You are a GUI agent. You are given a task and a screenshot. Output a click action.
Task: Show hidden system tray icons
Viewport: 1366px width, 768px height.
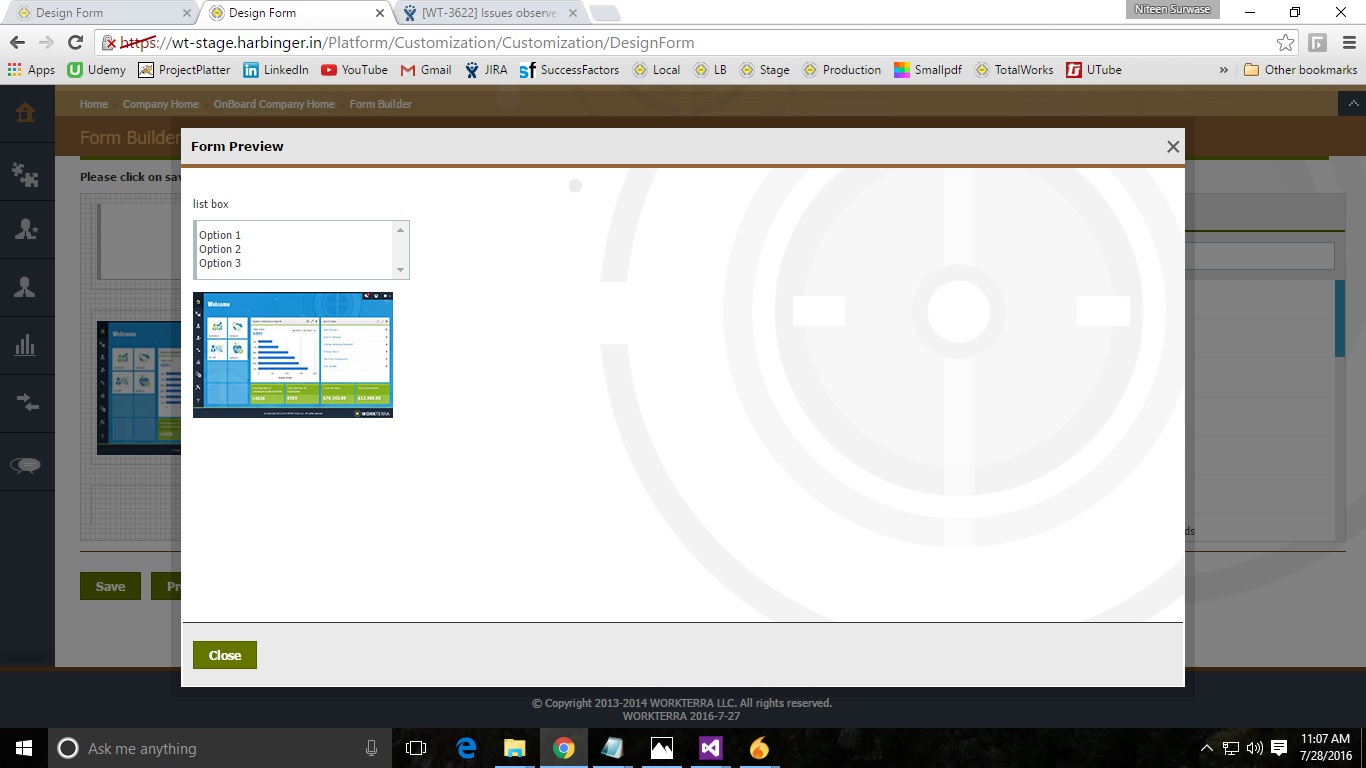click(x=1207, y=748)
